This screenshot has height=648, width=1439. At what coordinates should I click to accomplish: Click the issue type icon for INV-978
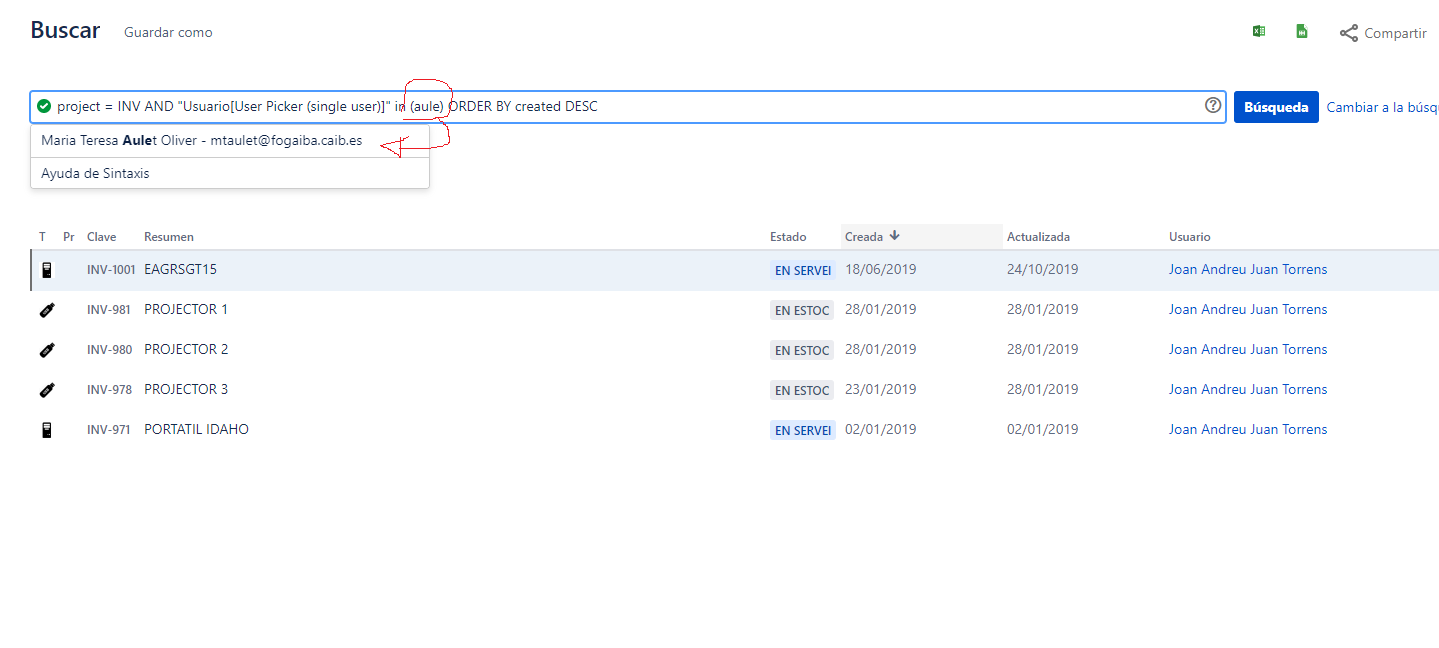pos(46,390)
